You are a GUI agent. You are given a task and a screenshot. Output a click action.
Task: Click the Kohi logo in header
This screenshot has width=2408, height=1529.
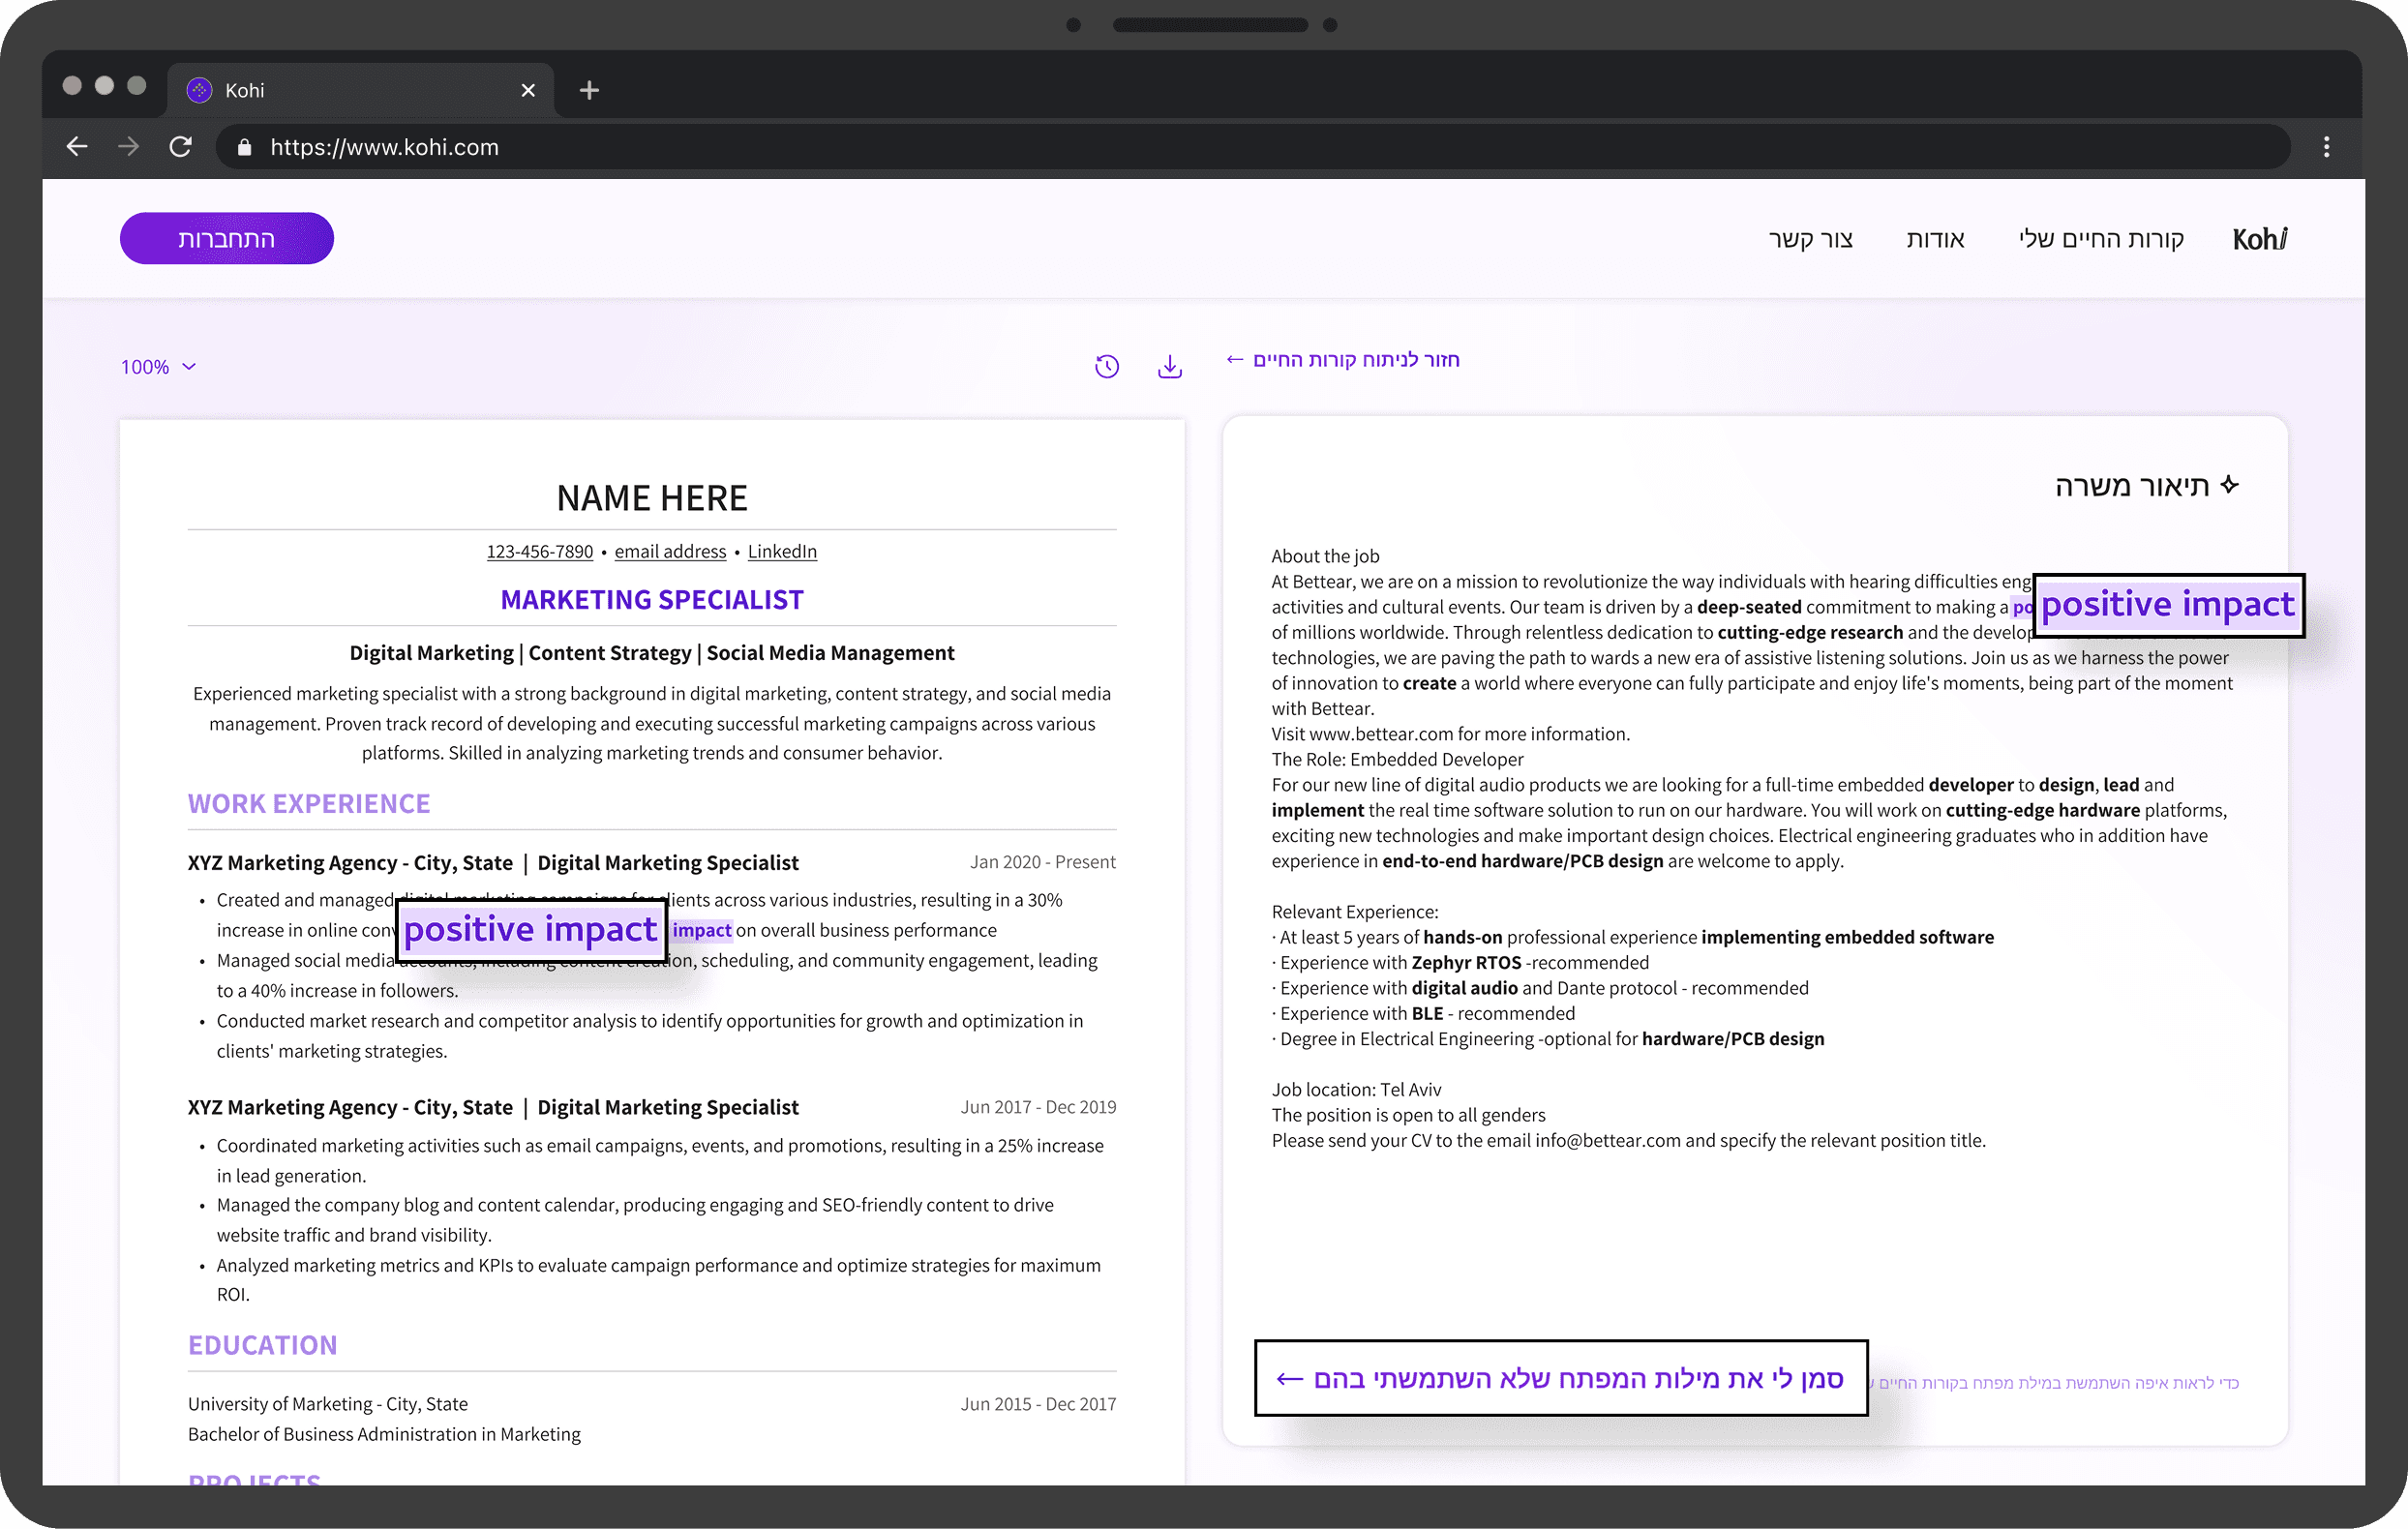pyautogui.click(x=2258, y=239)
